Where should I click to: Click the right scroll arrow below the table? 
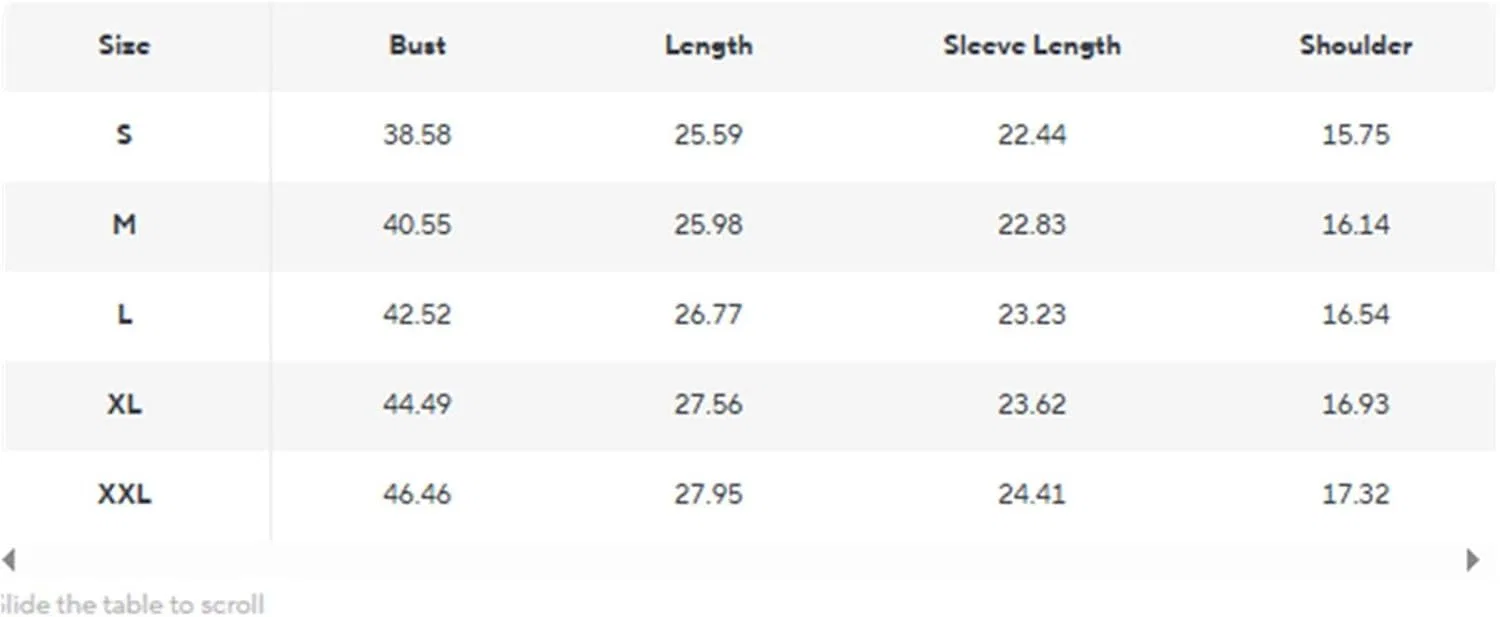click(x=1472, y=559)
